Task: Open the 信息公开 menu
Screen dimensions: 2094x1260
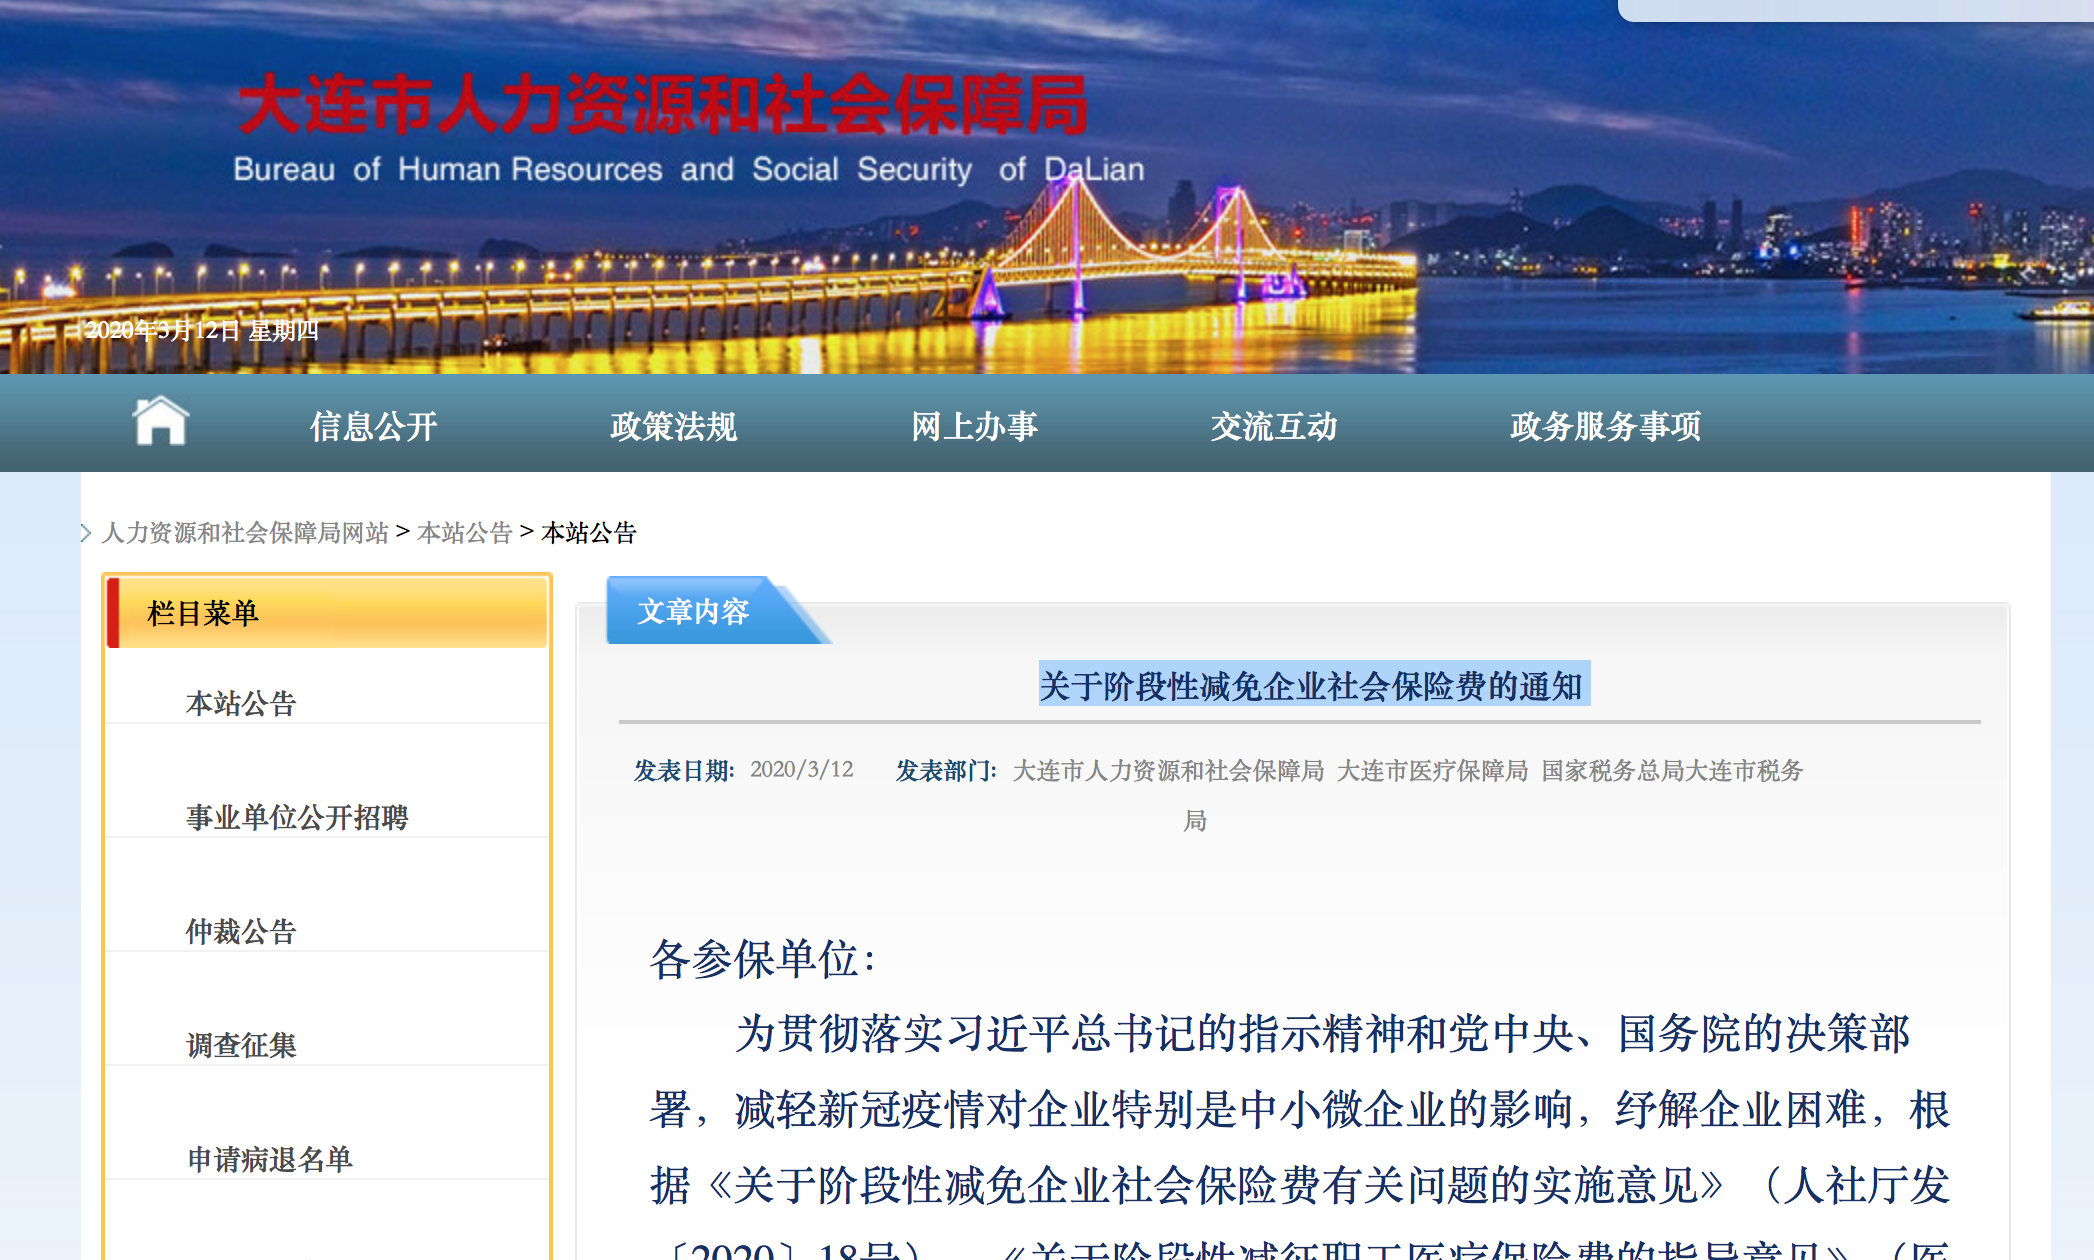Action: pos(373,427)
